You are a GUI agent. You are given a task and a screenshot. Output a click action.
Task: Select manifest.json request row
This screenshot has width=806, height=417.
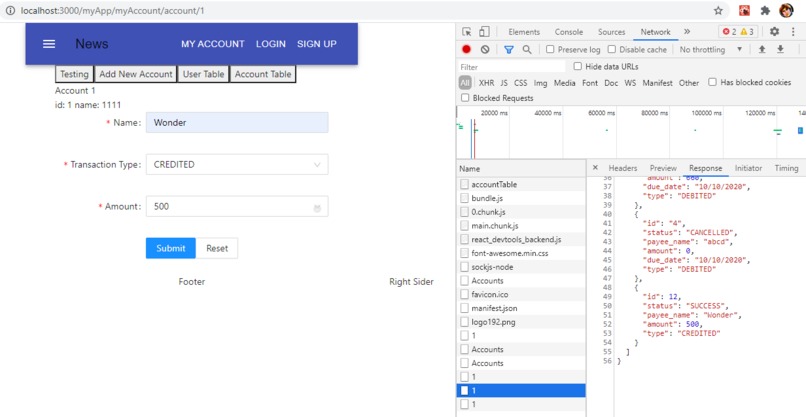pyautogui.click(x=521, y=308)
